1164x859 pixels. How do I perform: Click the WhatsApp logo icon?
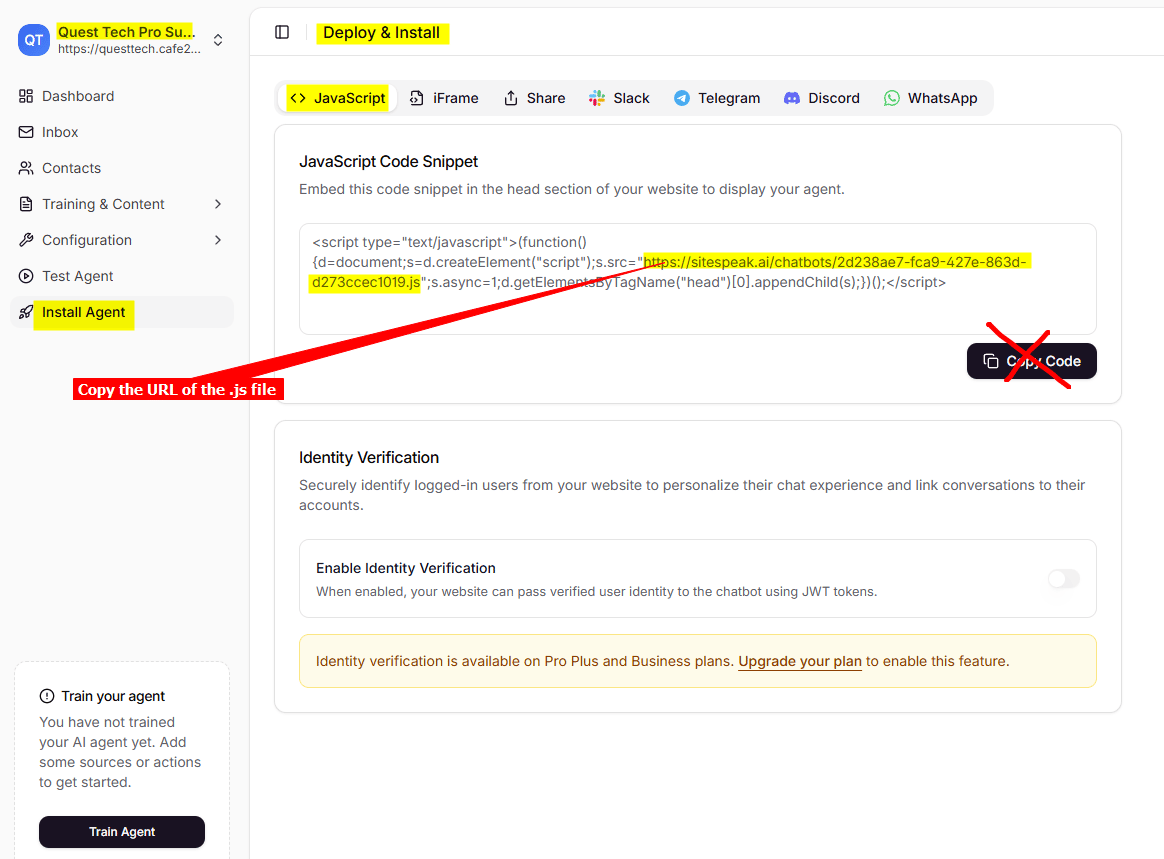click(892, 98)
